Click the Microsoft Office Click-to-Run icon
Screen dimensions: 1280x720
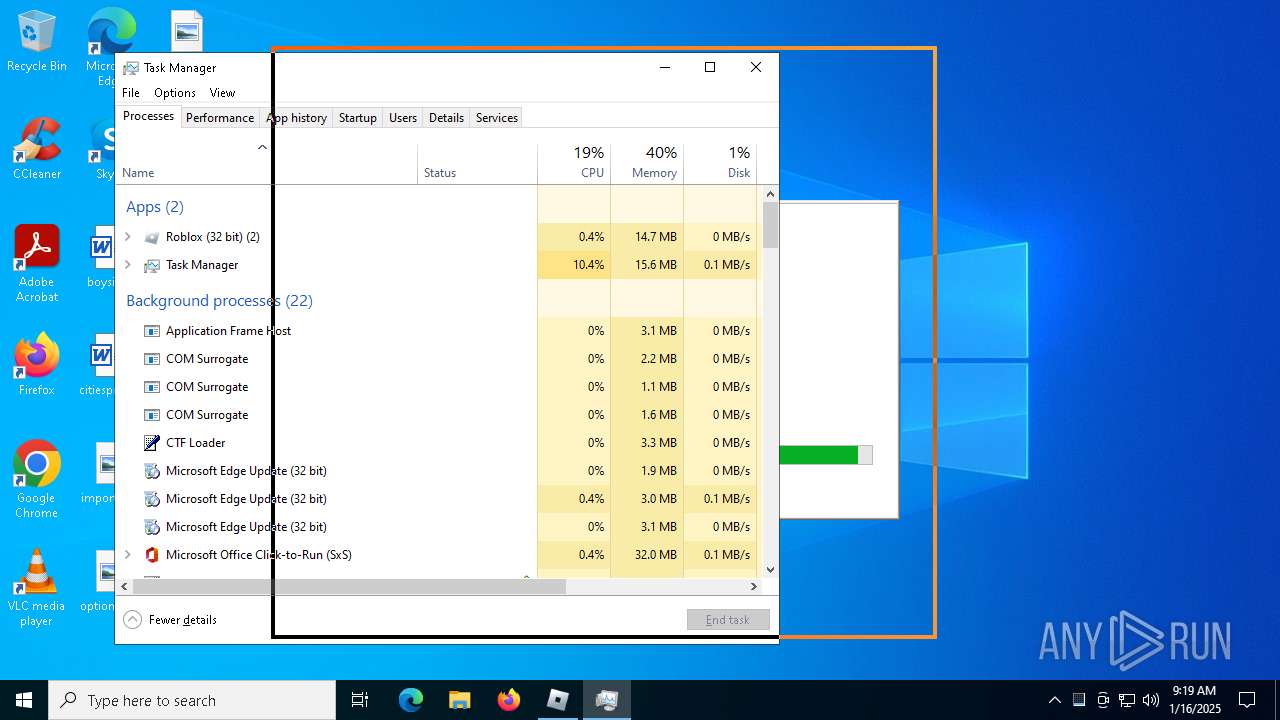[152, 555]
